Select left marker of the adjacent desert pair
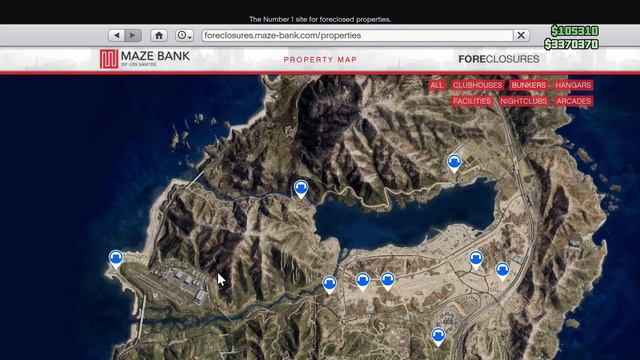 (363, 282)
